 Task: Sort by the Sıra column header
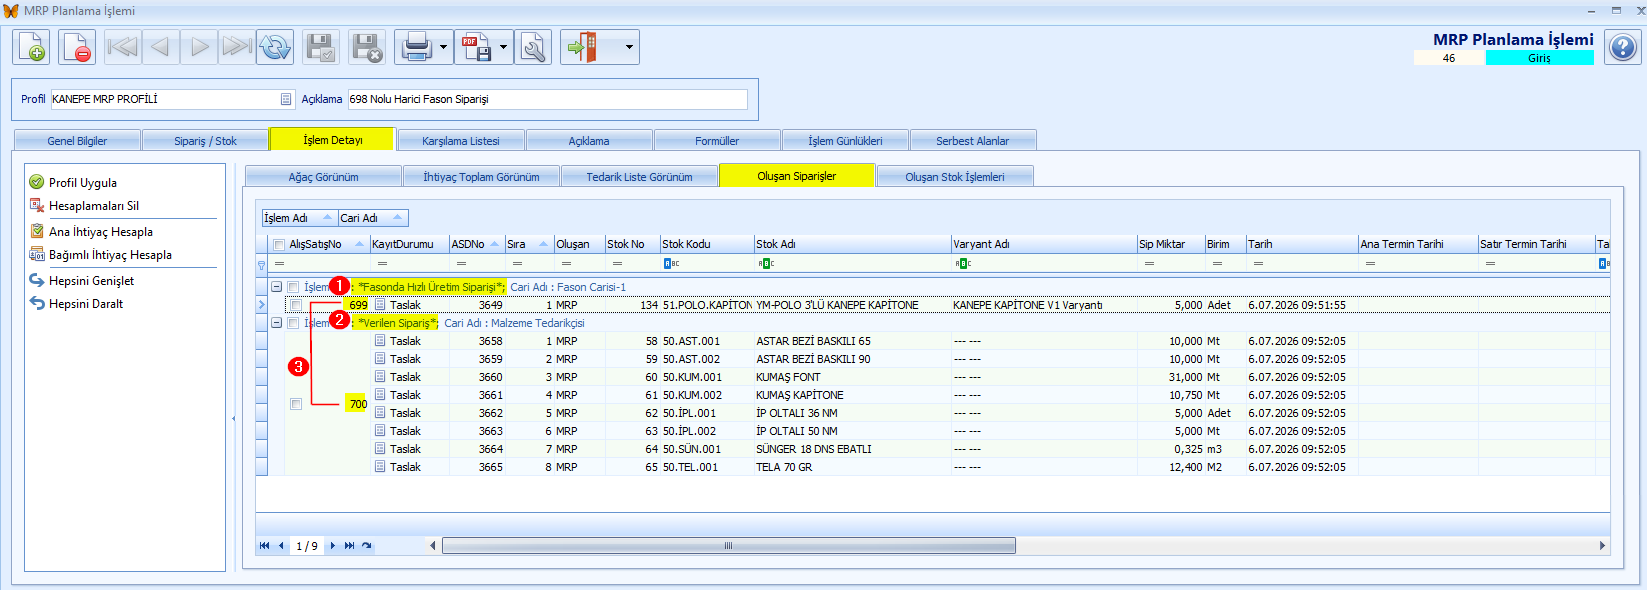528,244
